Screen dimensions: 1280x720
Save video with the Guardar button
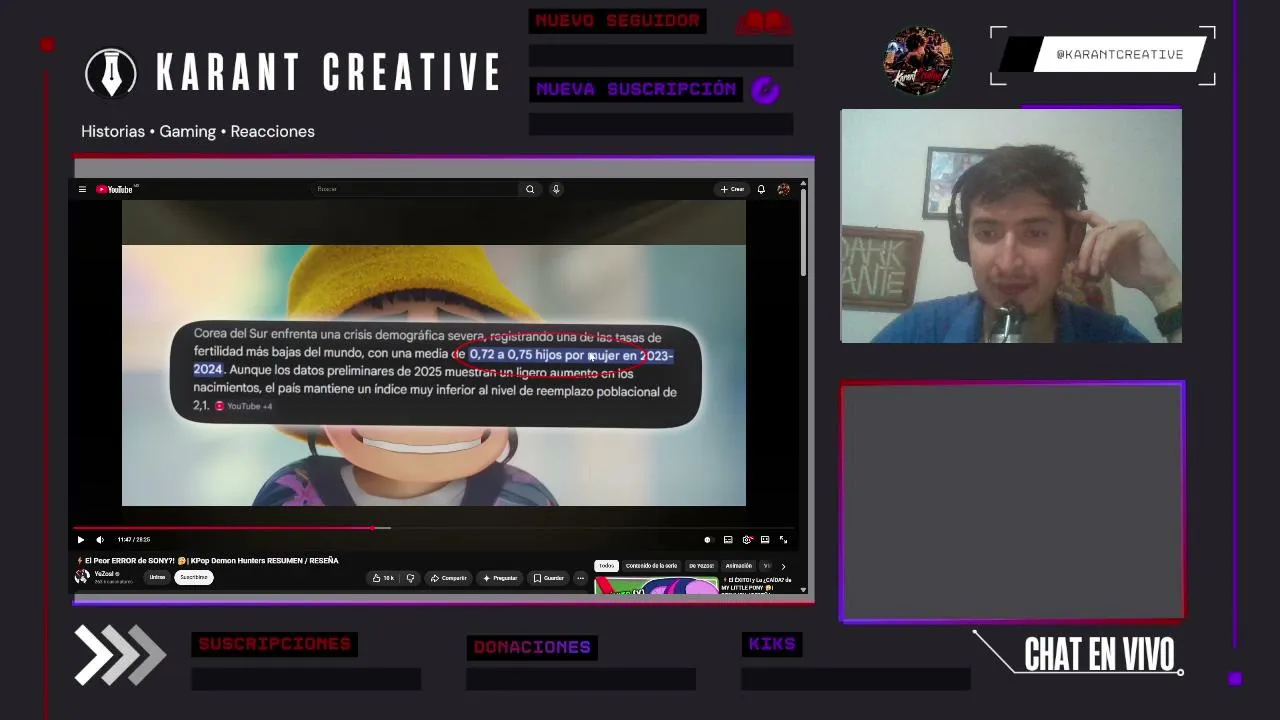click(x=549, y=578)
